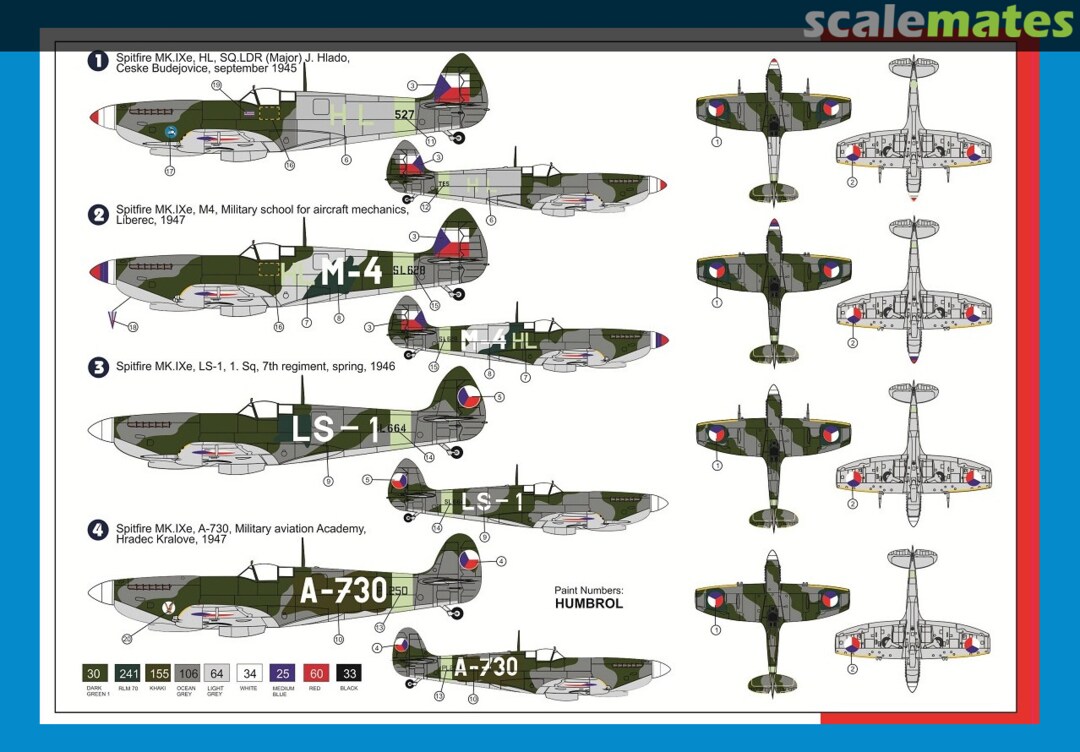Open the top view of the first Spitfire
Screen dimensions: 1080x752
click(772, 130)
